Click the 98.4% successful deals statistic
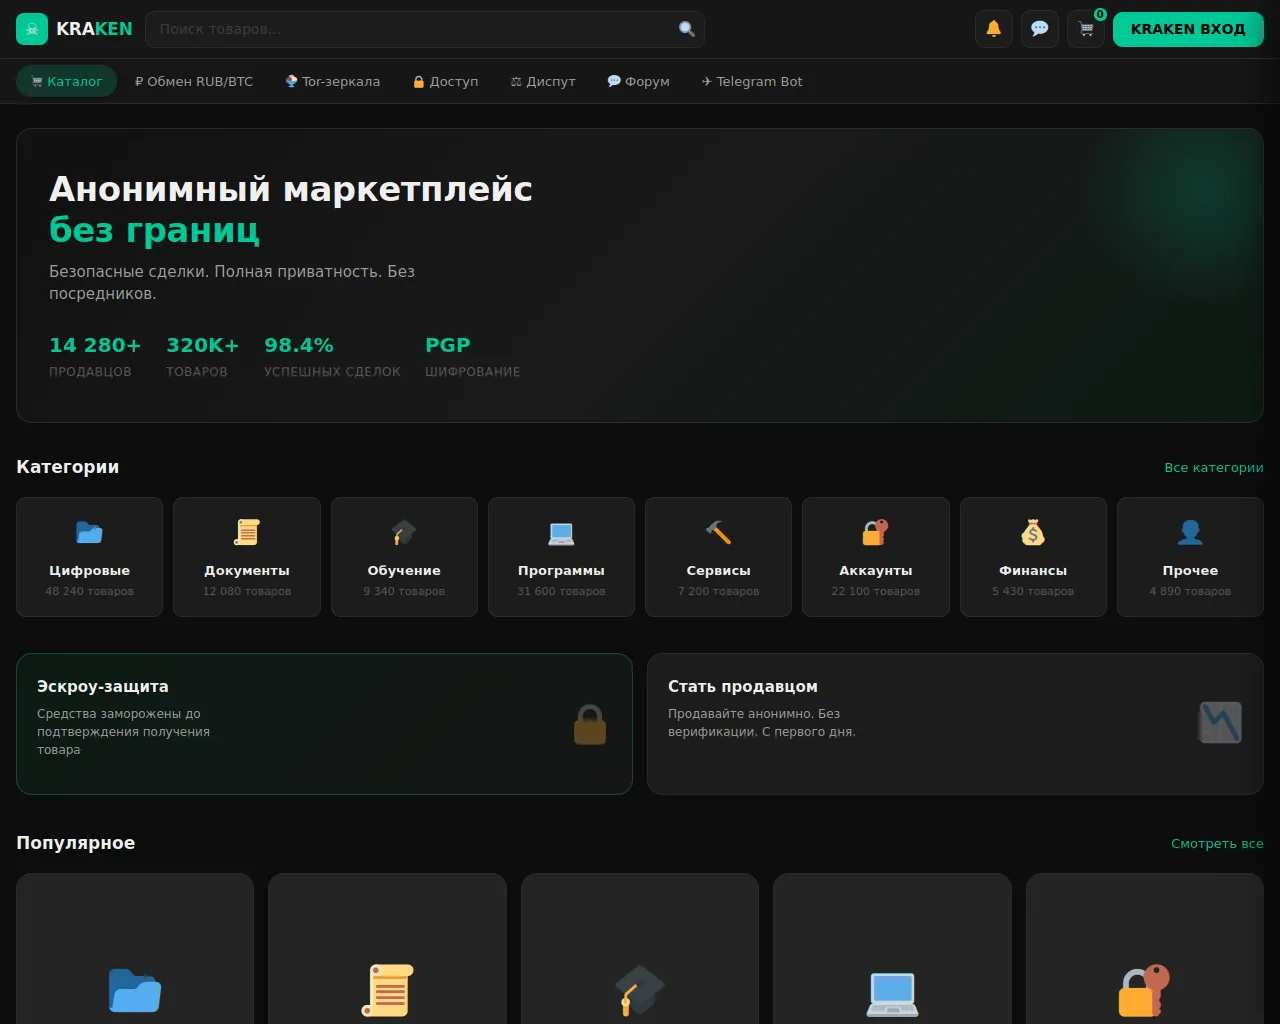 point(332,356)
